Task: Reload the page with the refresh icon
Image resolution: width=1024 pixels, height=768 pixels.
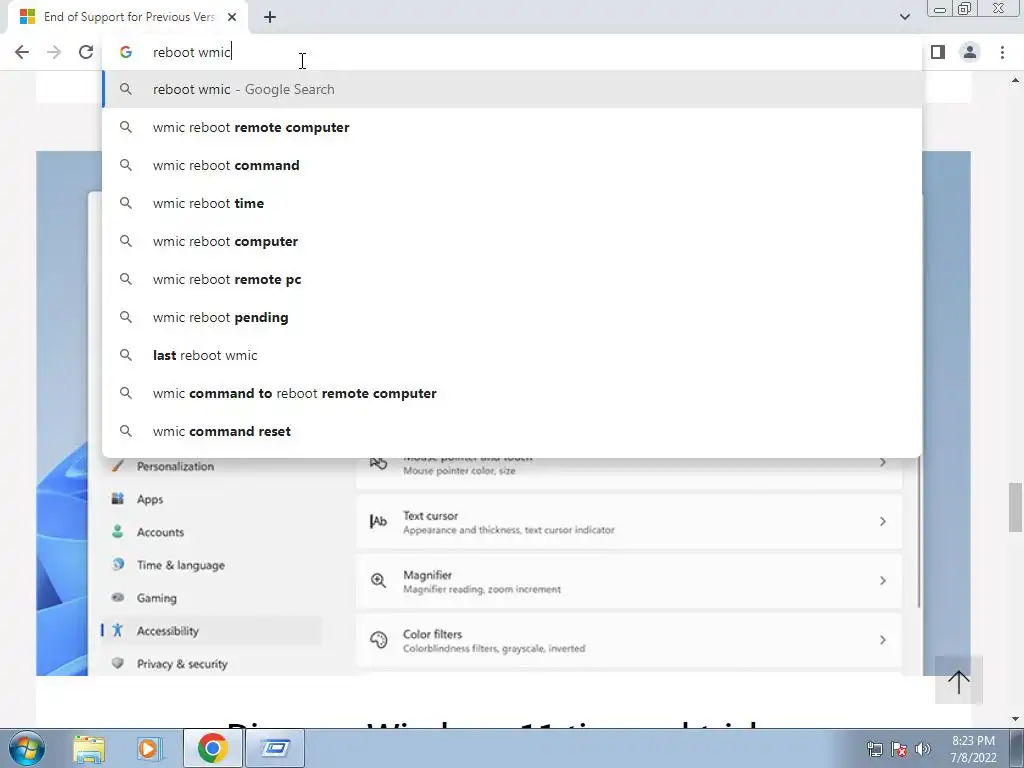Action: point(86,52)
